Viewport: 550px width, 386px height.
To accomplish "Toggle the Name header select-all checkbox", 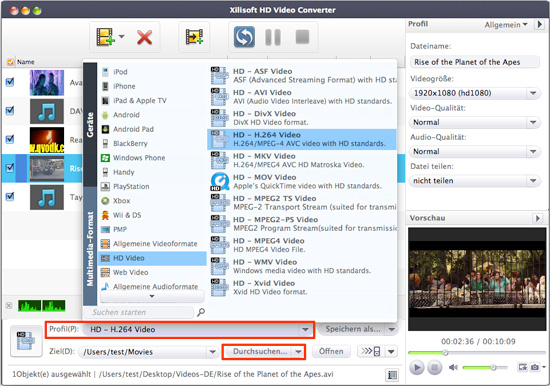I will 10,62.
